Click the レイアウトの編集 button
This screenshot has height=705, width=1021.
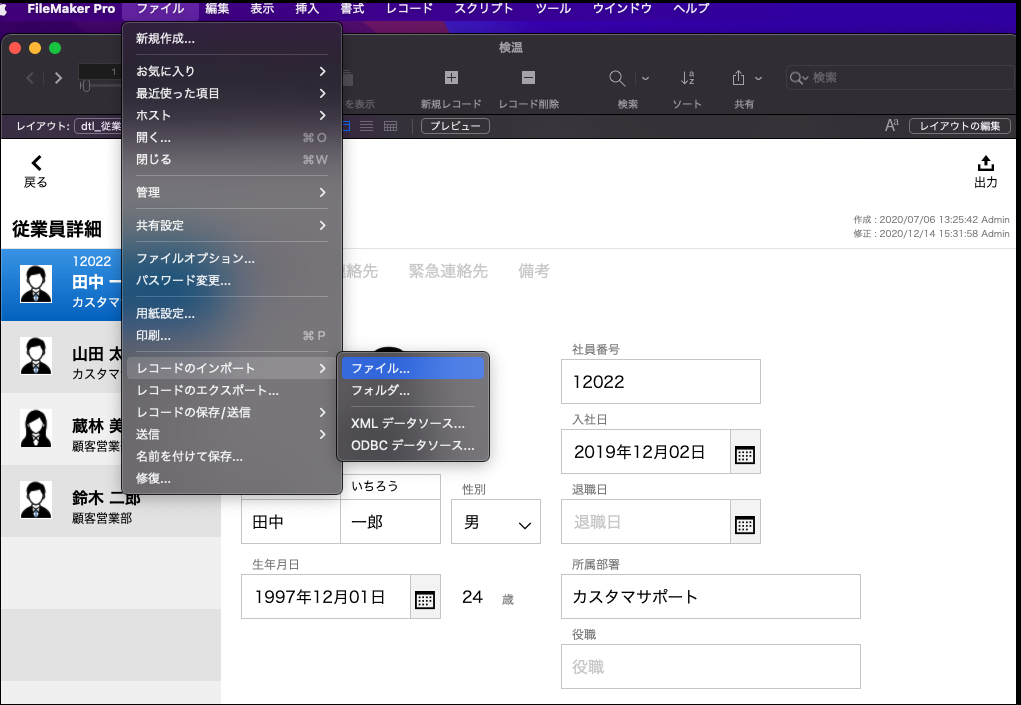(959, 126)
